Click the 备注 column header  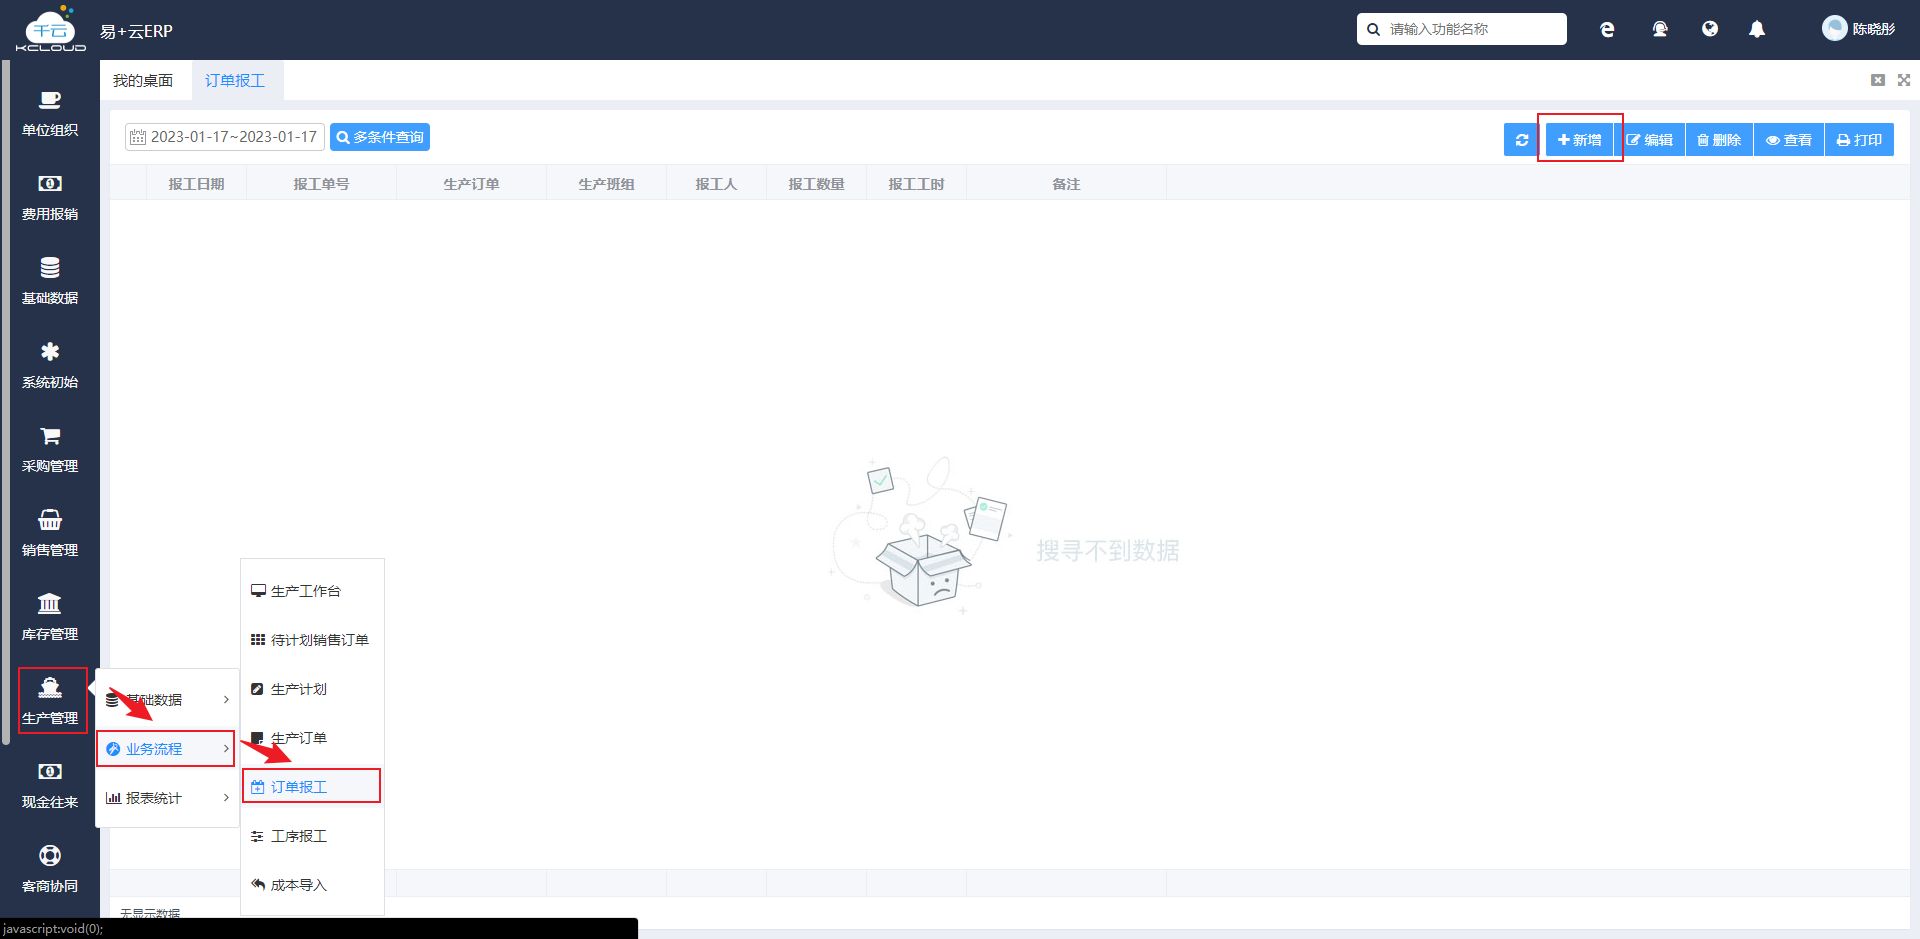pyautogui.click(x=1067, y=184)
